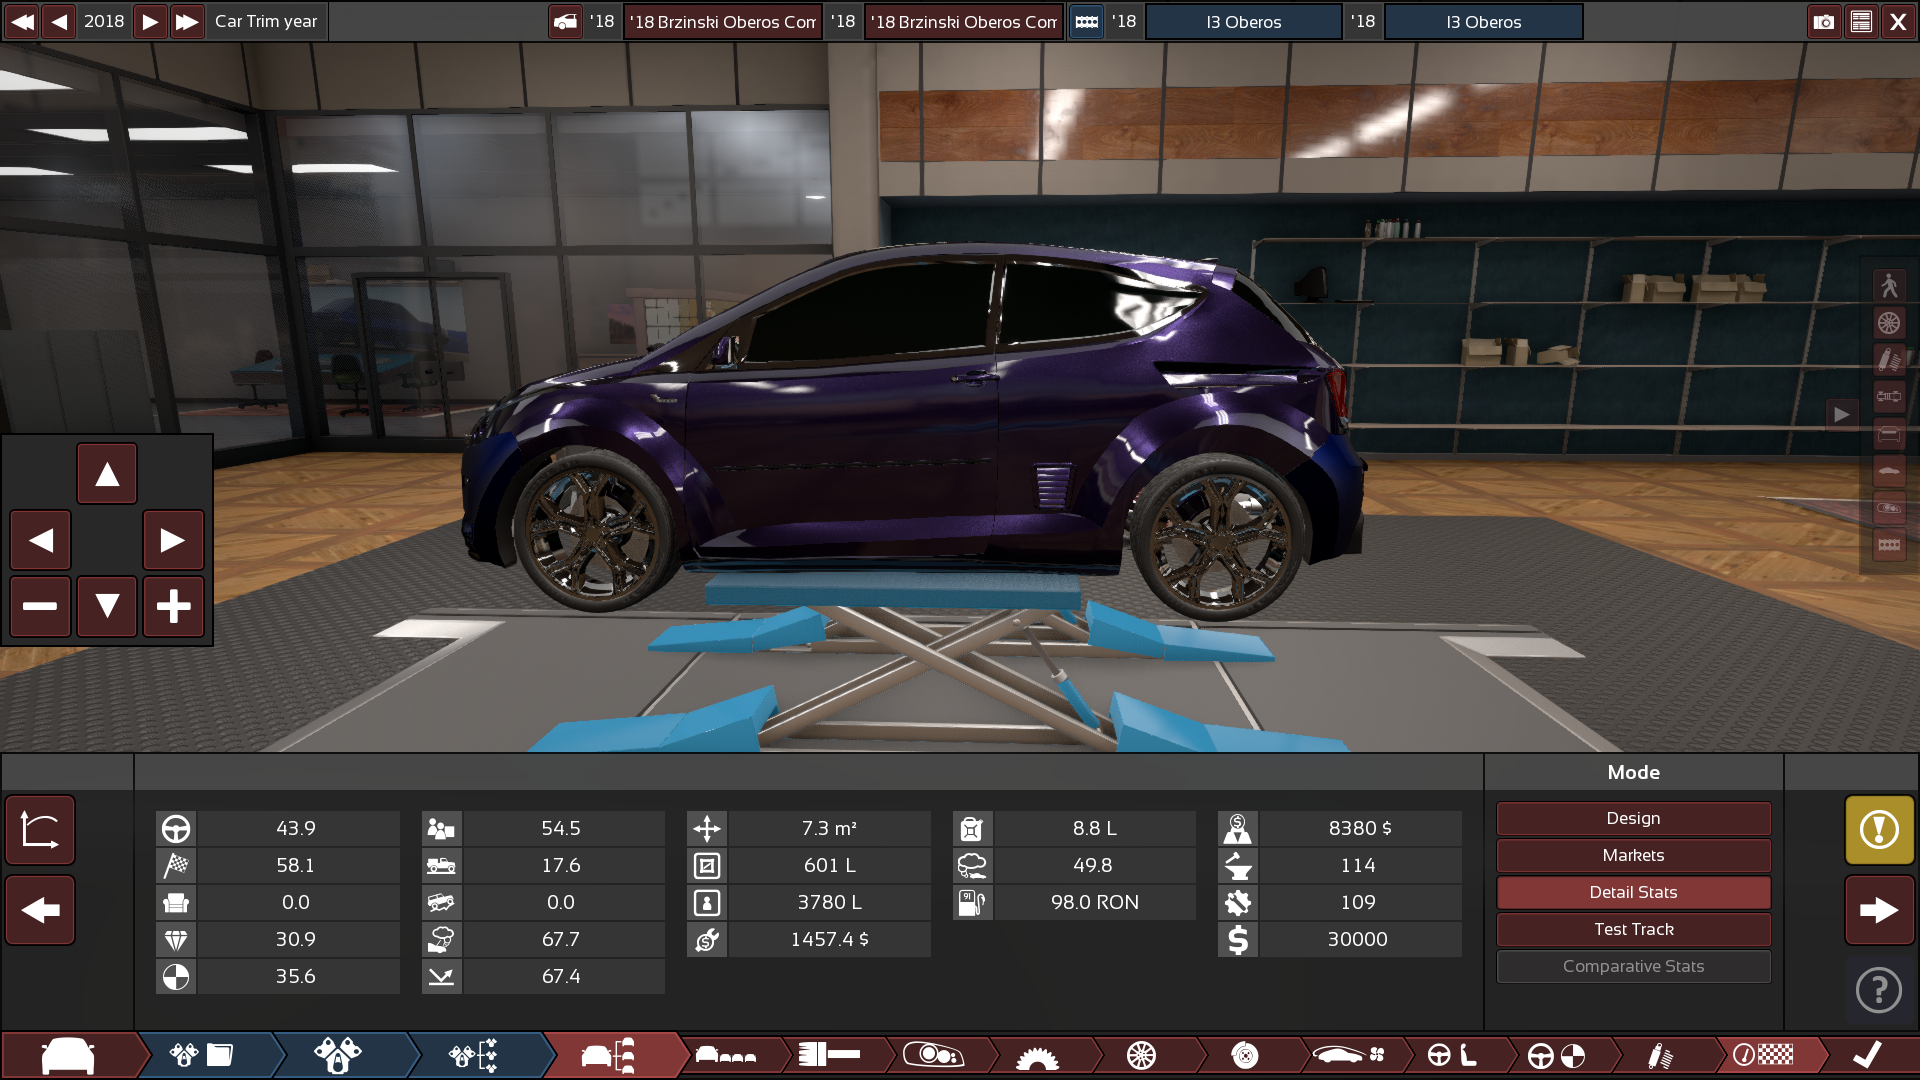Tilt camera up with the up arrow
1920x1080 pixels.
pos(107,474)
